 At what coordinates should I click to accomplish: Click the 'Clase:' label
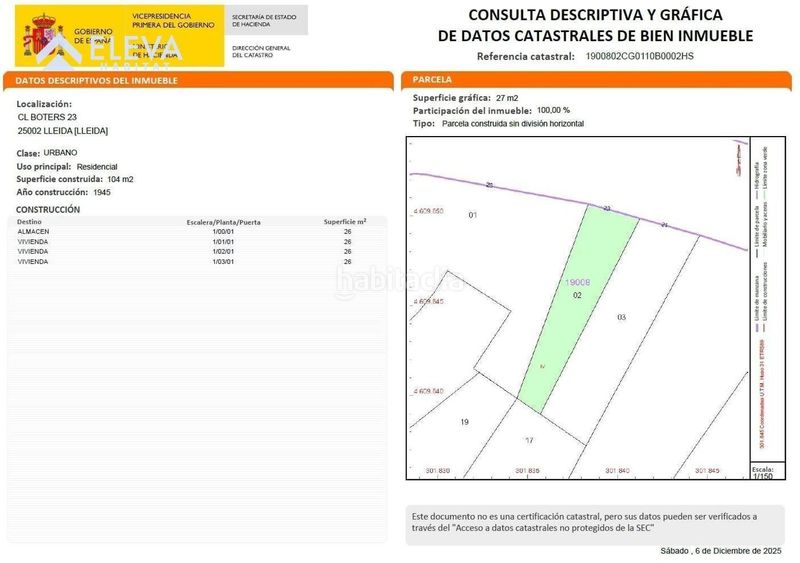click(x=28, y=153)
